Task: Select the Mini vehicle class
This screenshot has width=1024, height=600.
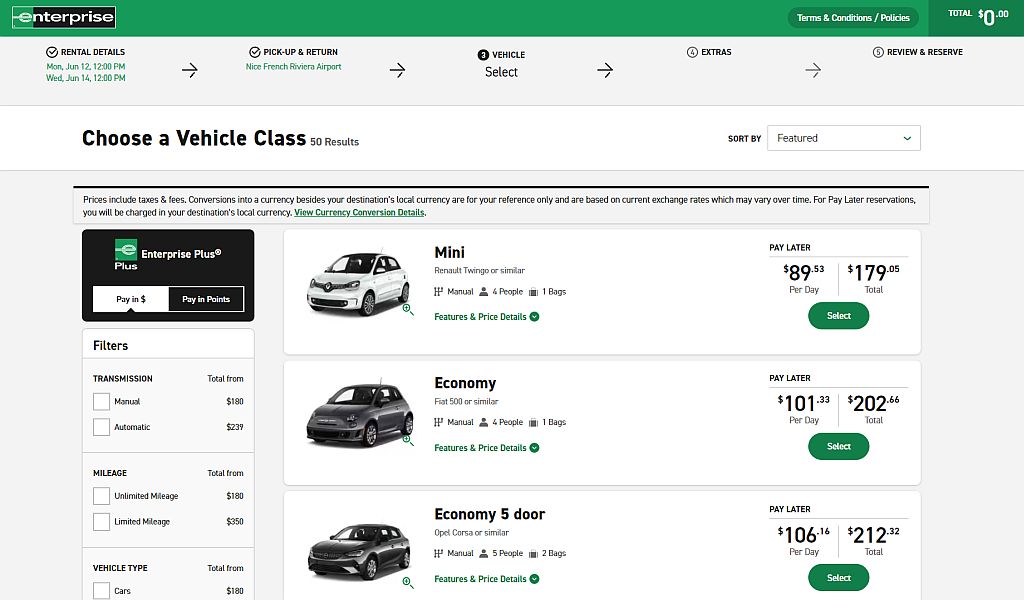Action: click(x=838, y=314)
